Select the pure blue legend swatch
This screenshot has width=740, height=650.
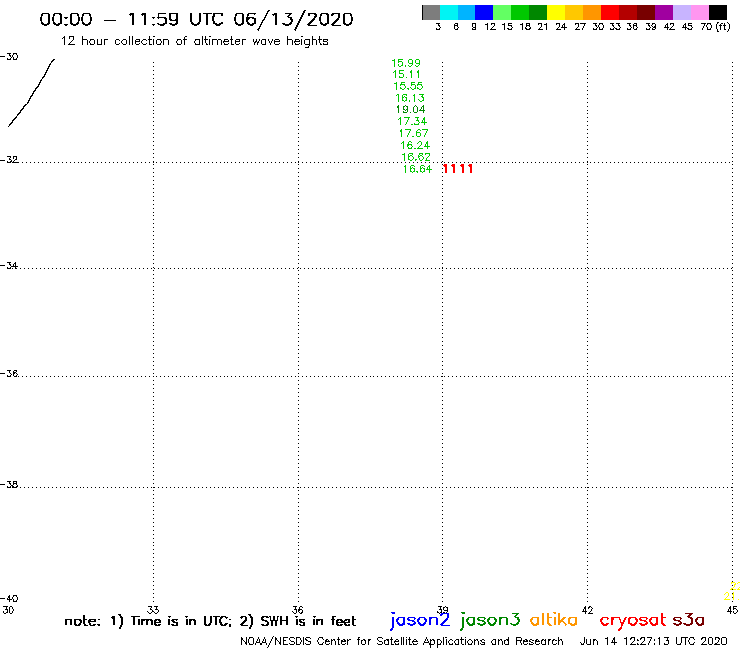point(484,13)
